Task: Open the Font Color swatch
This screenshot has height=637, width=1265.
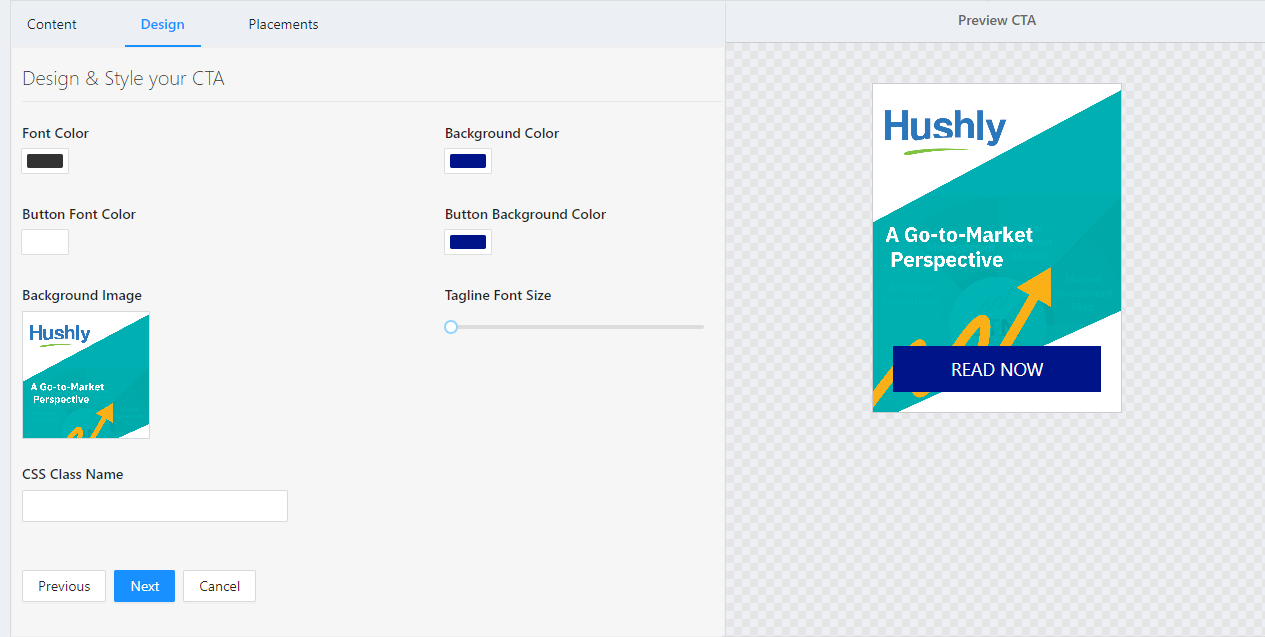Action: point(45,161)
